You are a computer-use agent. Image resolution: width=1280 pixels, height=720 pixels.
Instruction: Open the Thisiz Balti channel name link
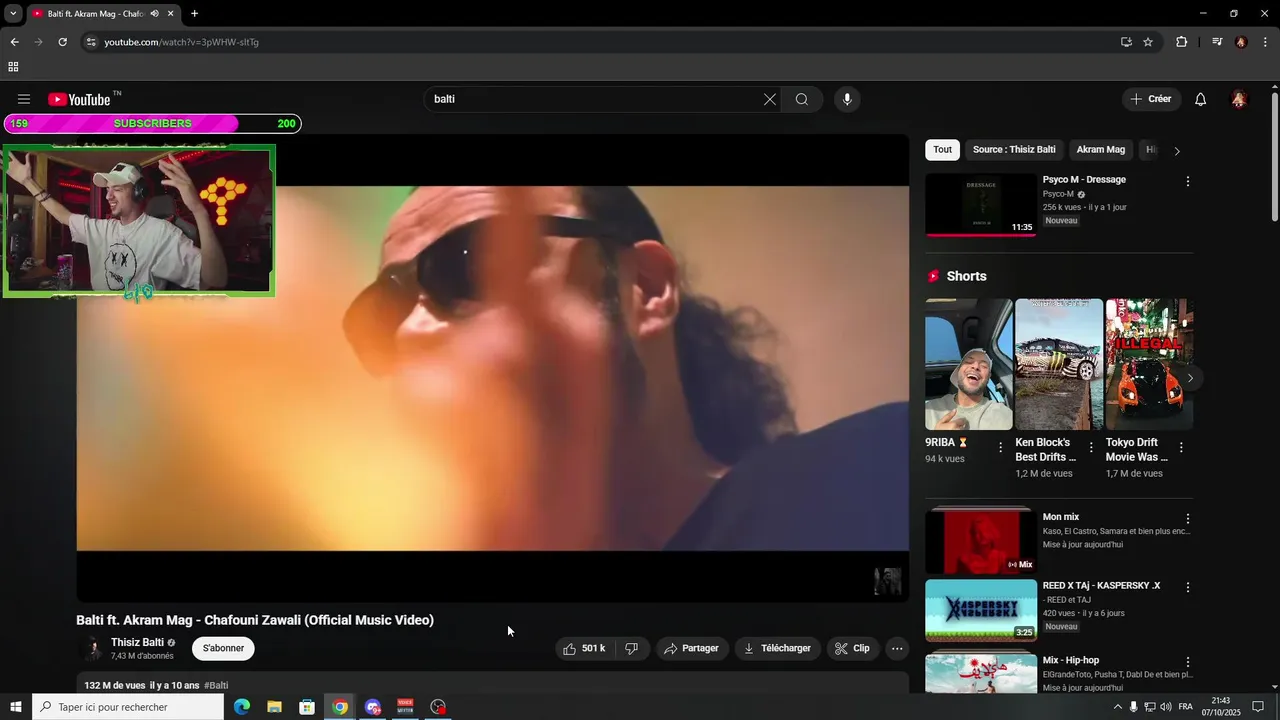pos(137,642)
